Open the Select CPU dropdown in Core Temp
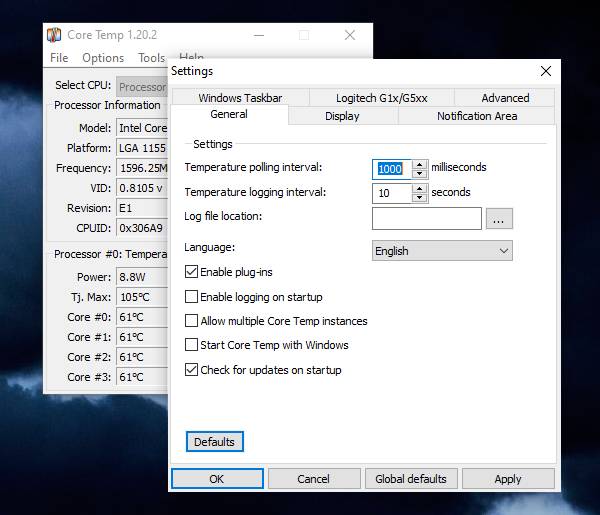600x515 pixels. (142, 87)
